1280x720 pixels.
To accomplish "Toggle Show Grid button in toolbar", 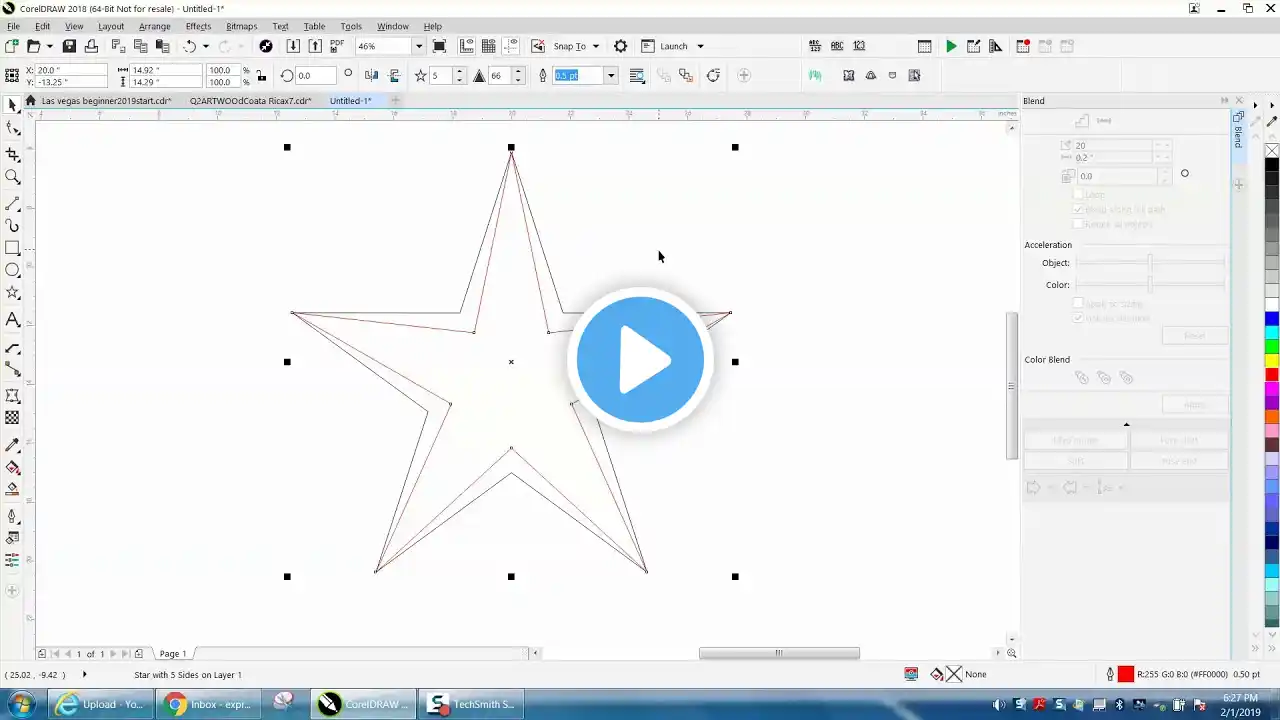I will pyautogui.click(x=489, y=46).
